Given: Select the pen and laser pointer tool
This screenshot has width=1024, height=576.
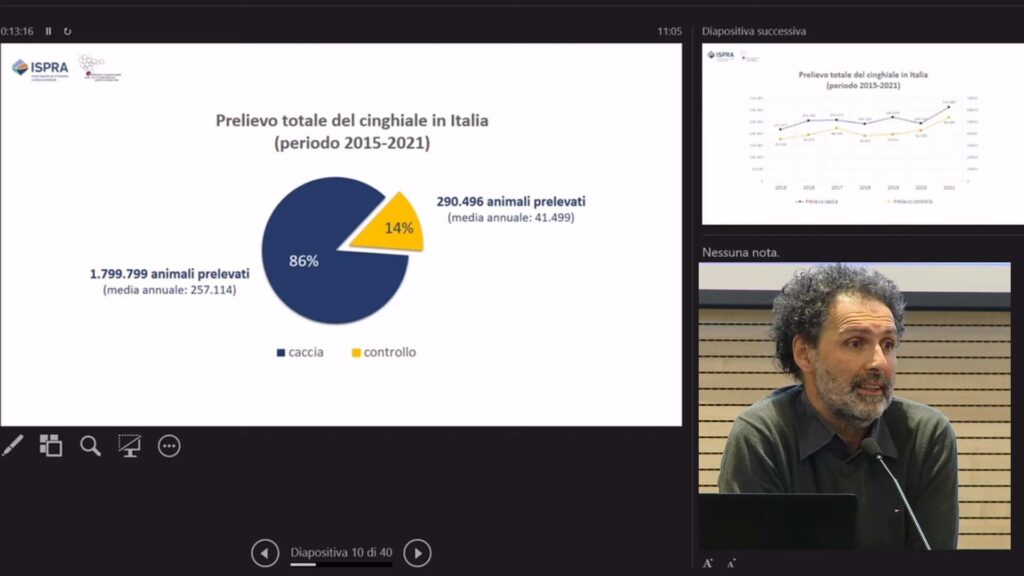Looking at the screenshot, I should coord(12,446).
